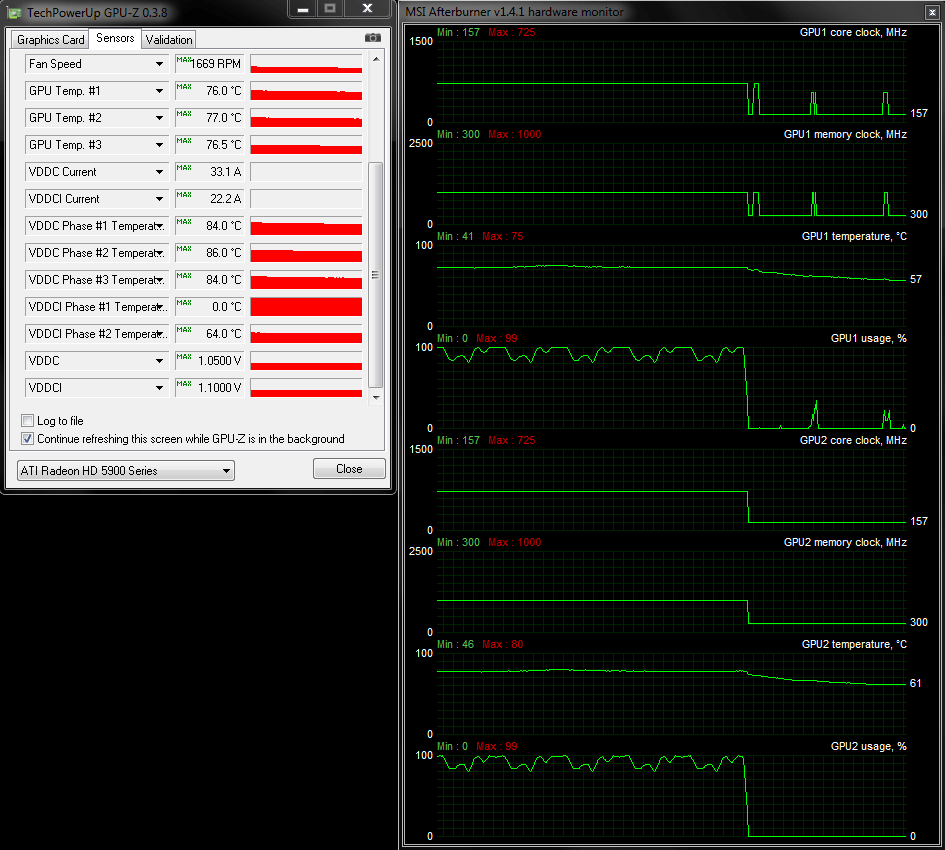Click the GPU2 usage graph in Afterburner
This screenshot has height=850, width=945.
click(671, 795)
